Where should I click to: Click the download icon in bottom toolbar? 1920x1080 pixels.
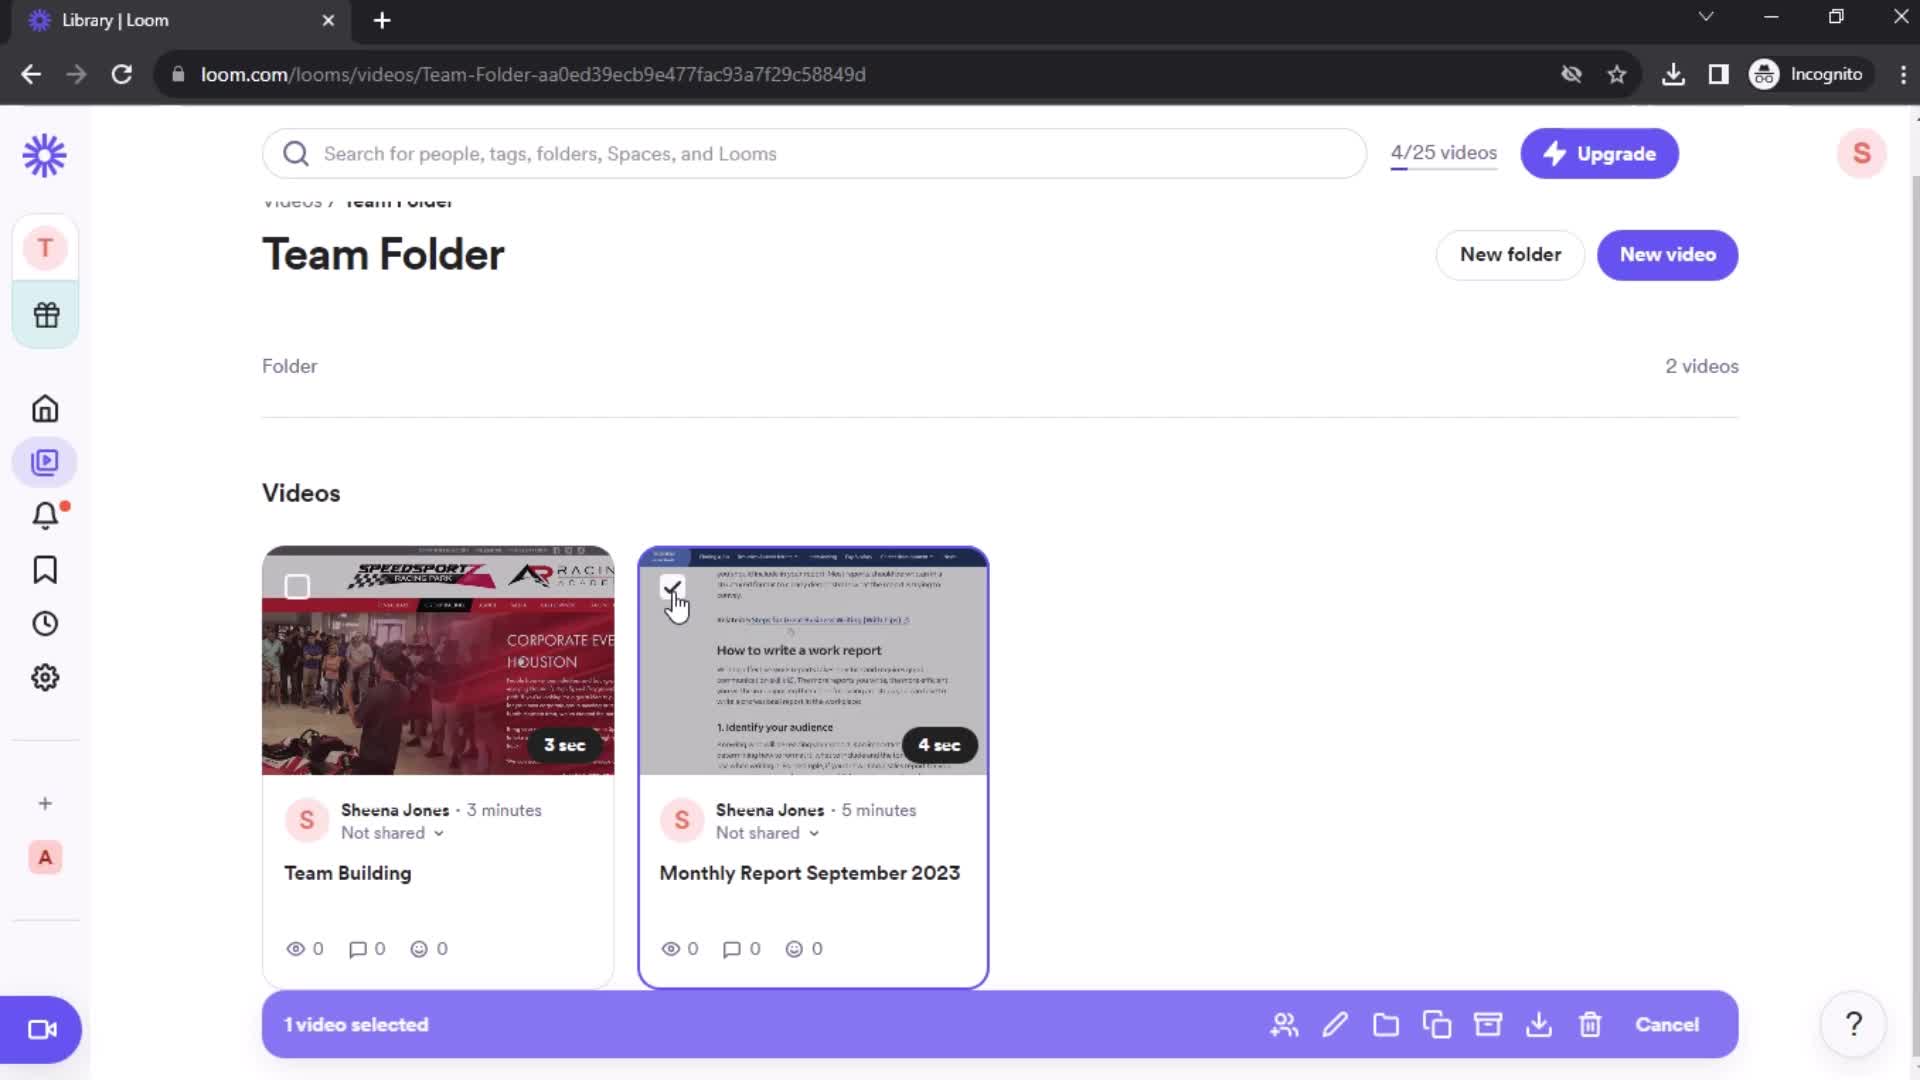pyautogui.click(x=1539, y=1025)
